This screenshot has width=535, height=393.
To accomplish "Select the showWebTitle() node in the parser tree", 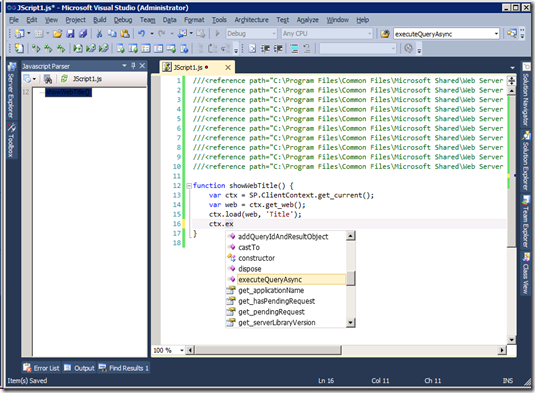I will [x=68, y=92].
